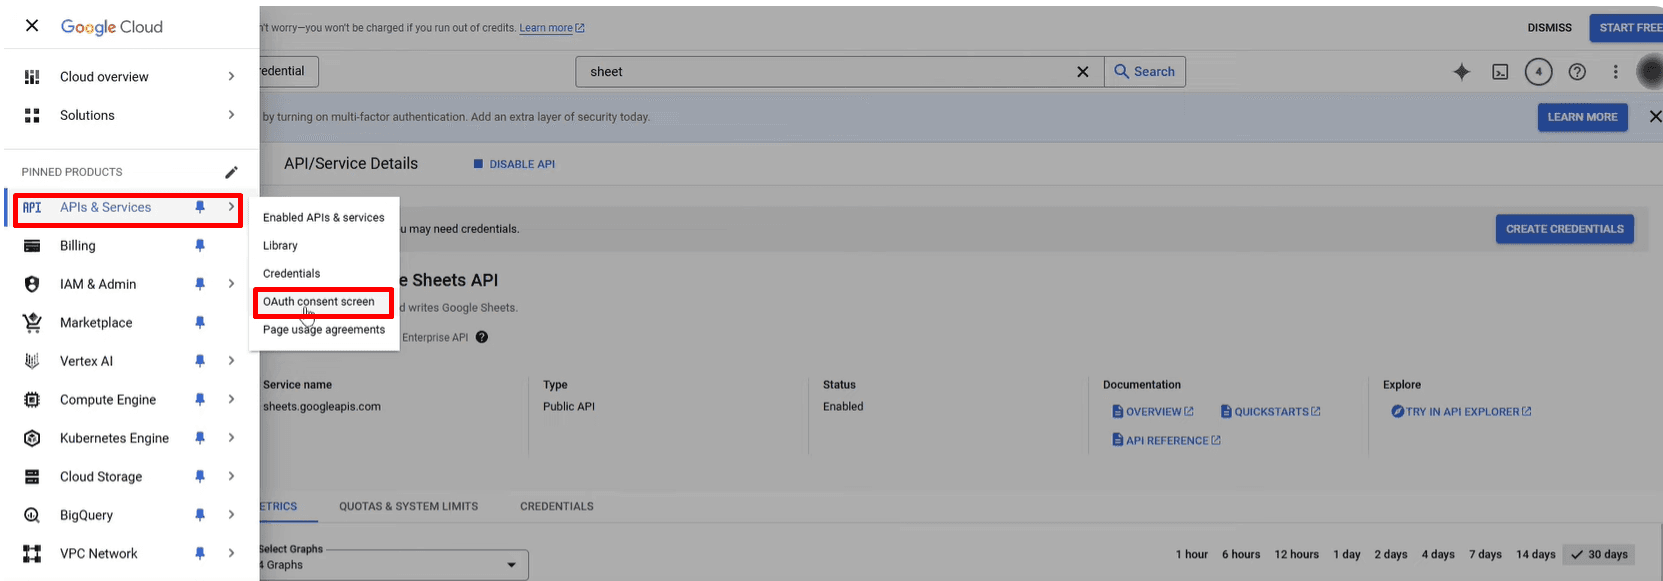Unpin Vertex AI product

200,361
